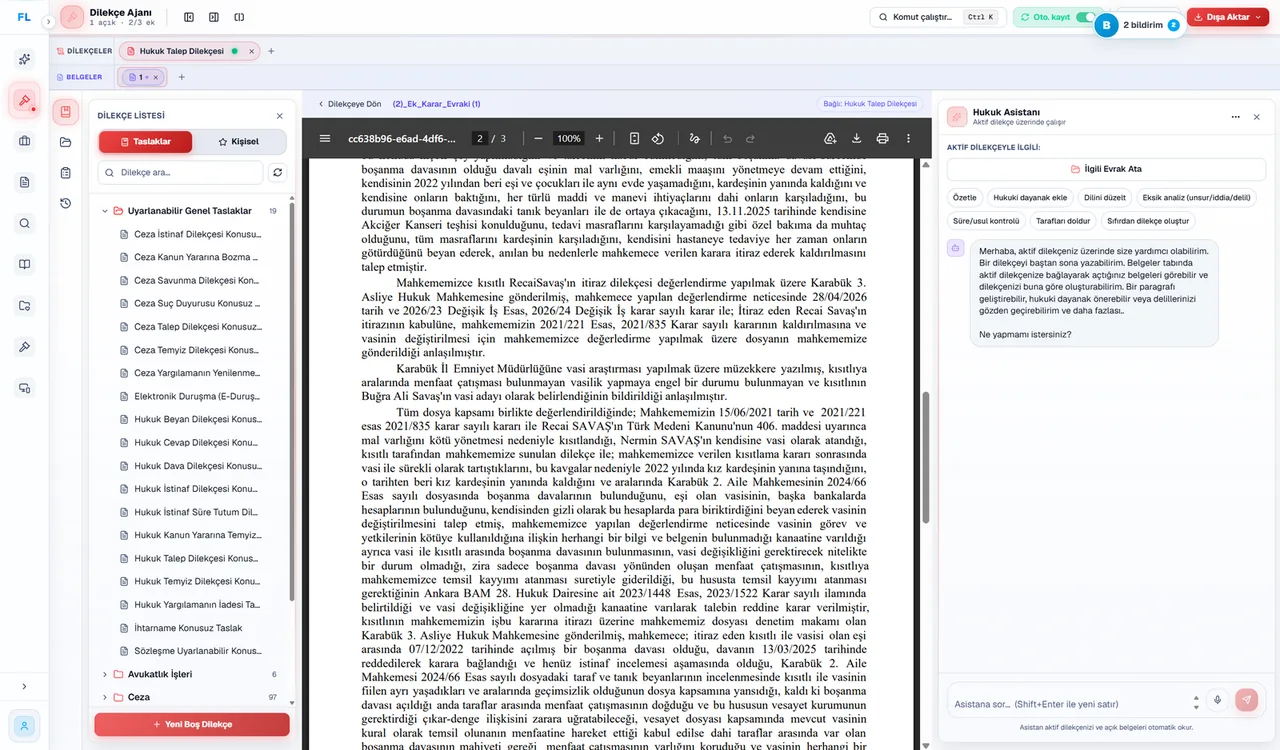Focus the Dilekçe ara search field
The image size is (1280, 750).
pyautogui.click(x=180, y=172)
